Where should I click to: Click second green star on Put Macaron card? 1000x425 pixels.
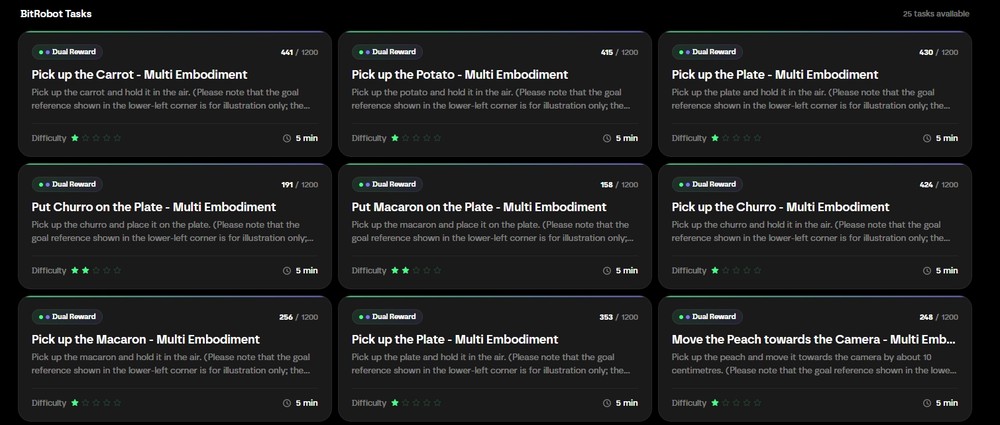[406, 271]
